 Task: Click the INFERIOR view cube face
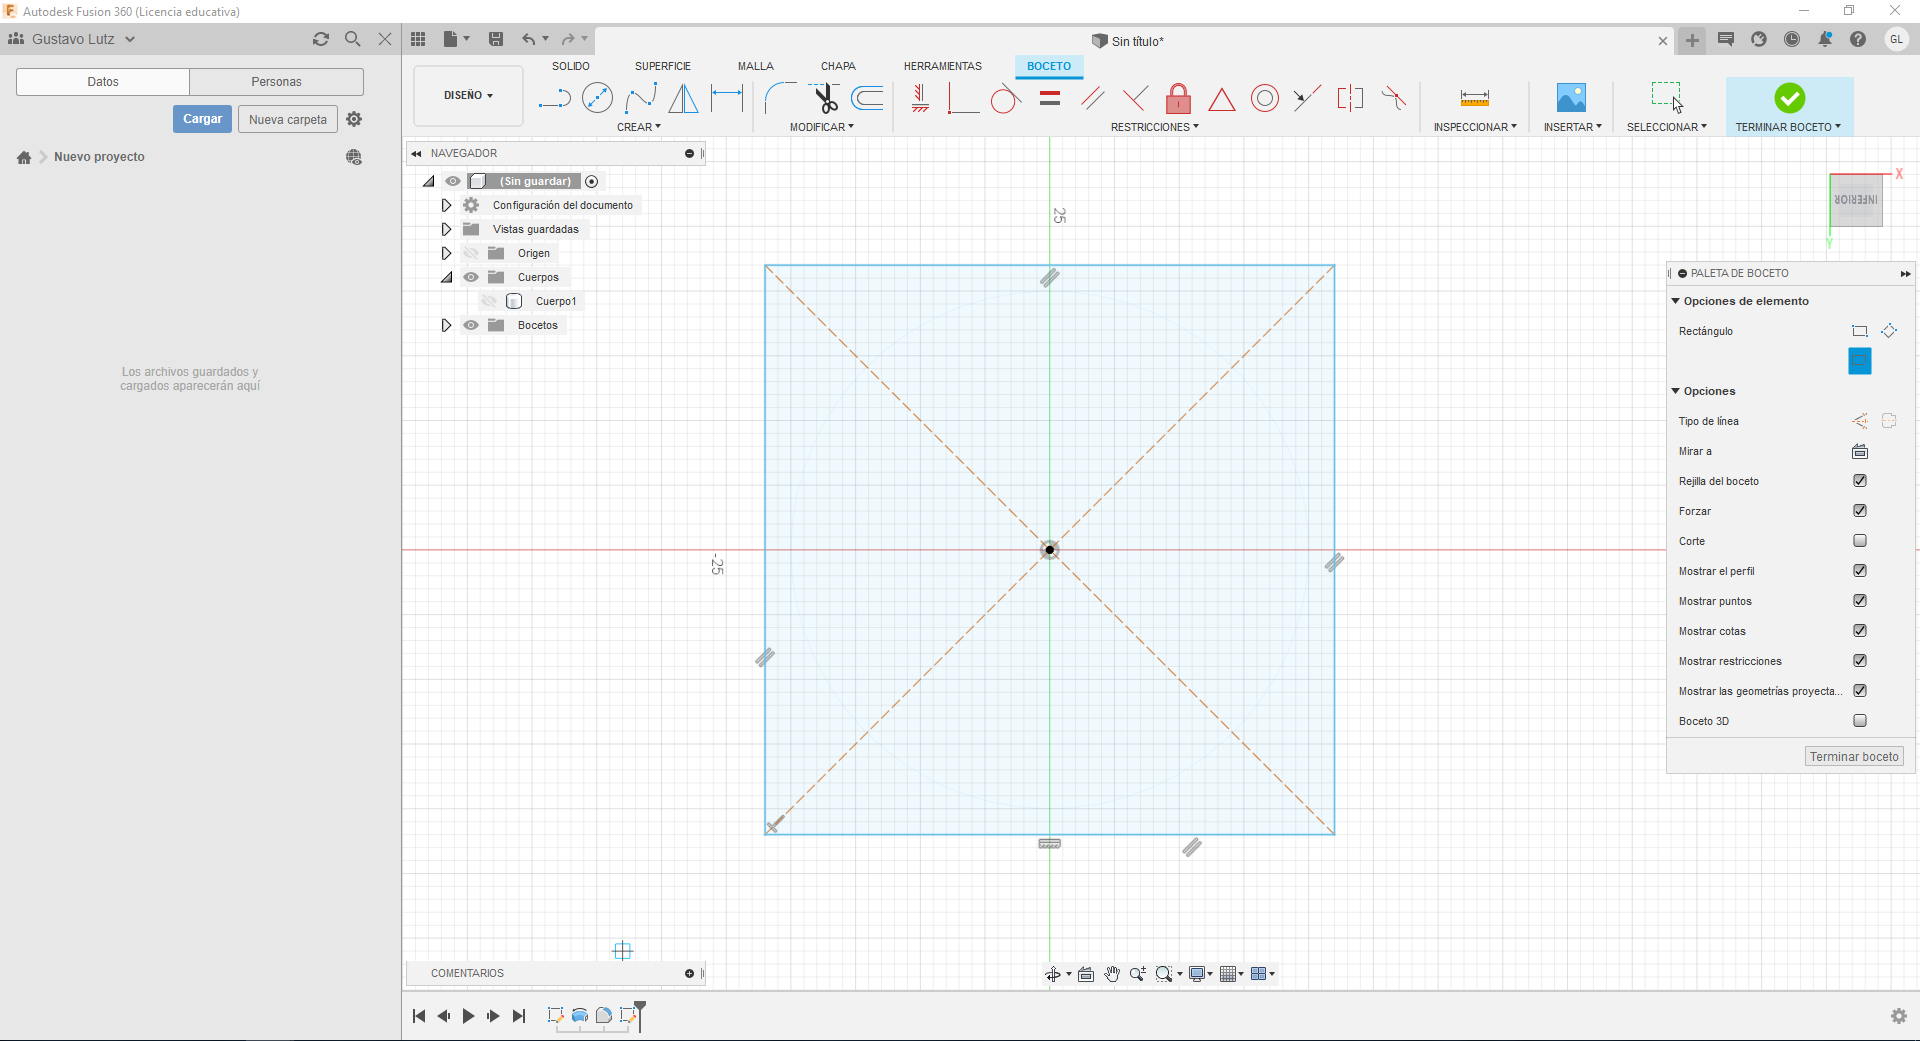pyautogui.click(x=1856, y=200)
